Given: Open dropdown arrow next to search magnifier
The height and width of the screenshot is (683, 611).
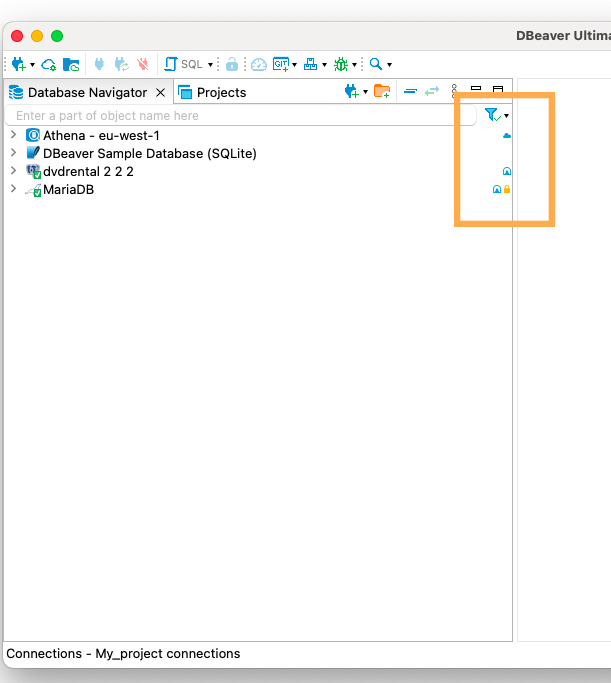Looking at the screenshot, I should coord(389,65).
